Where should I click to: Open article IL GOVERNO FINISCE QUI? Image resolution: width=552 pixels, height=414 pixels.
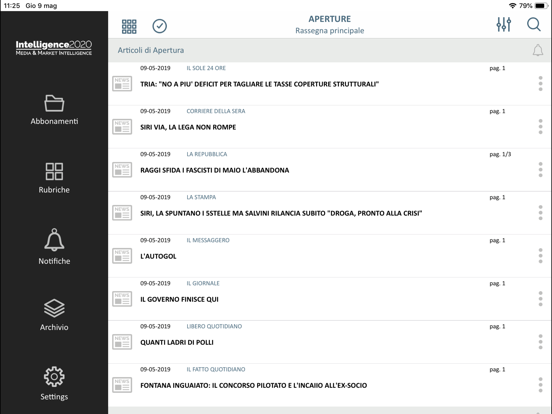[x=179, y=299]
